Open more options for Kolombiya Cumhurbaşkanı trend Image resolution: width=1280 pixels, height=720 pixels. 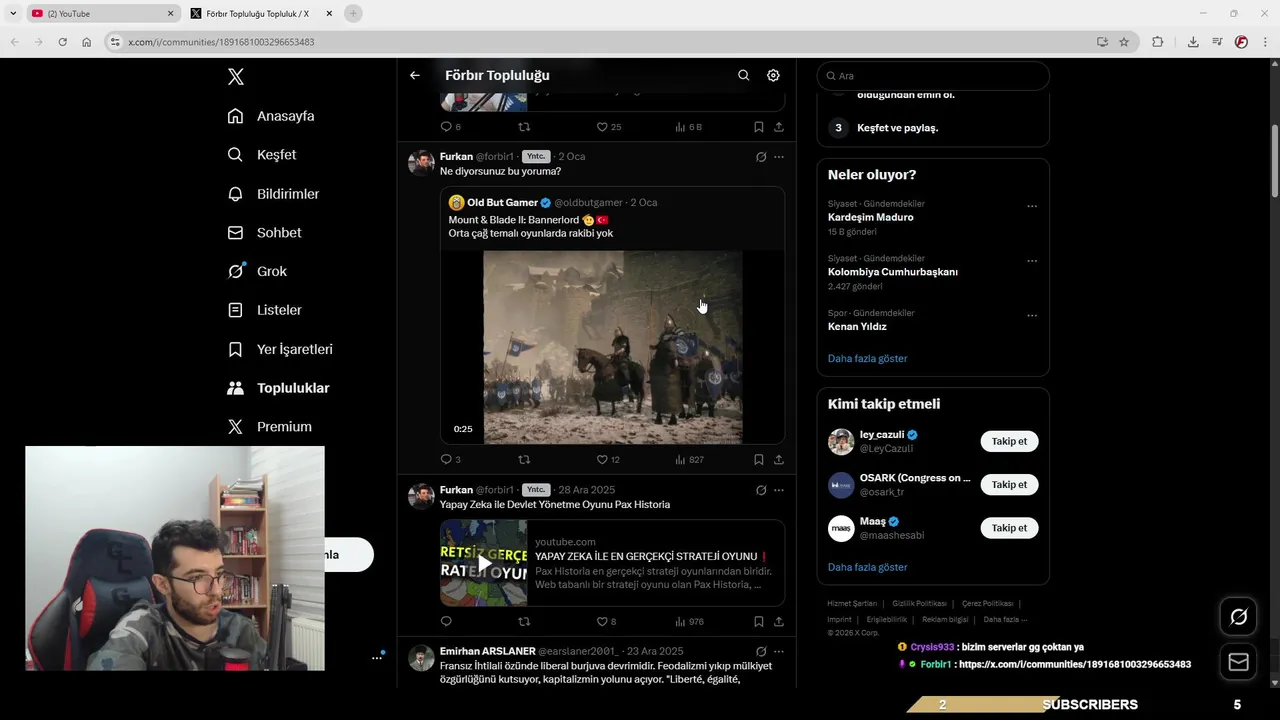(1032, 261)
